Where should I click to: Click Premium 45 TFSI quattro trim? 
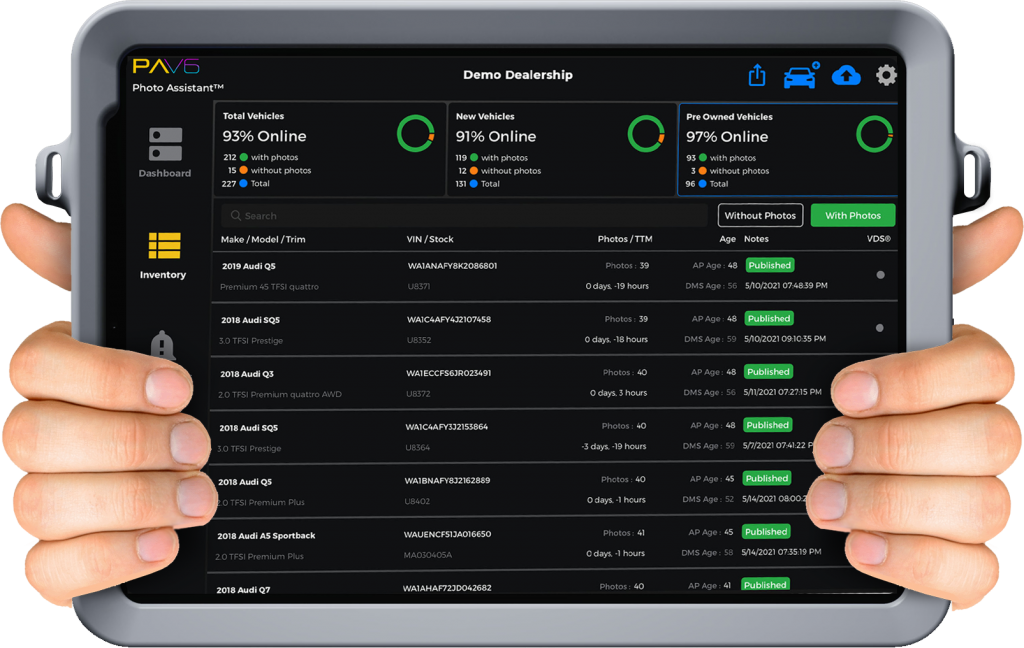tap(269, 286)
